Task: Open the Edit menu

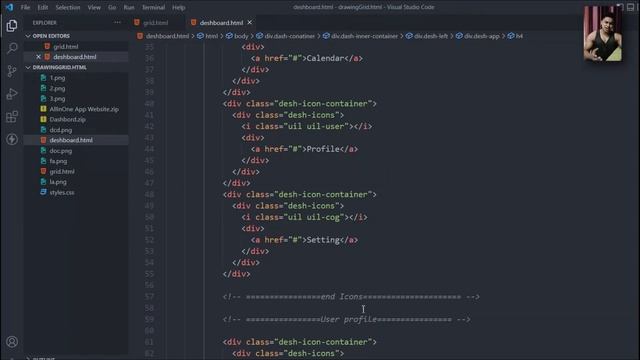Action: coord(42,7)
